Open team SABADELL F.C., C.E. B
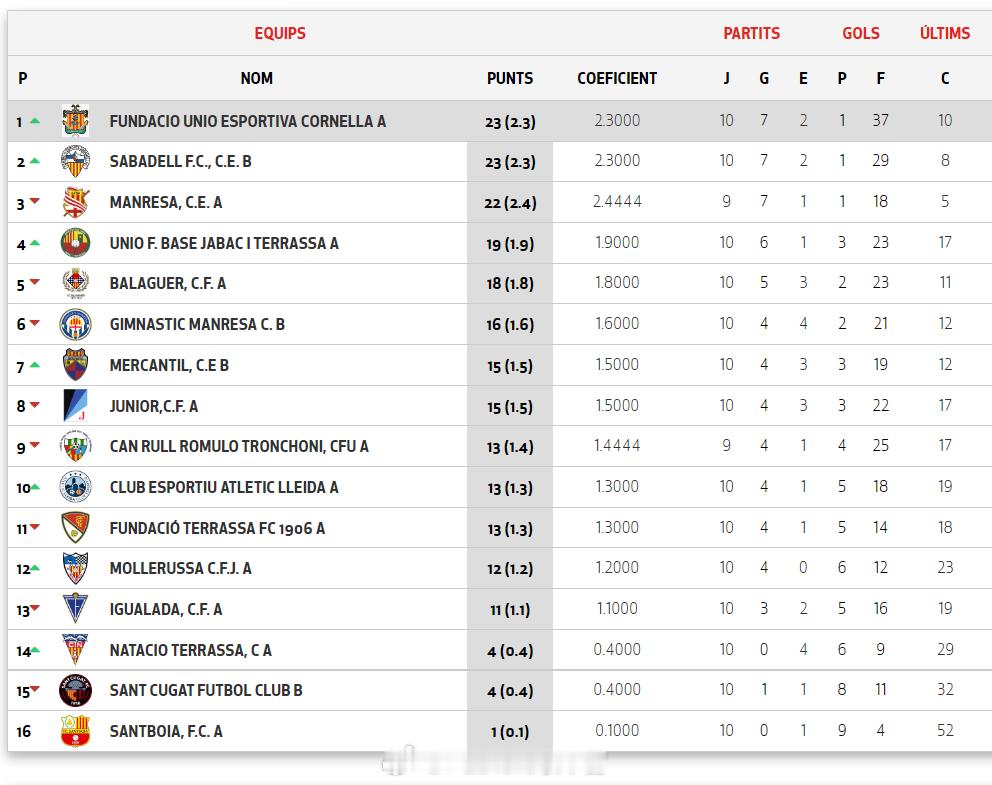992x785 pixels. pyautogui.click(x=180, y=162)
